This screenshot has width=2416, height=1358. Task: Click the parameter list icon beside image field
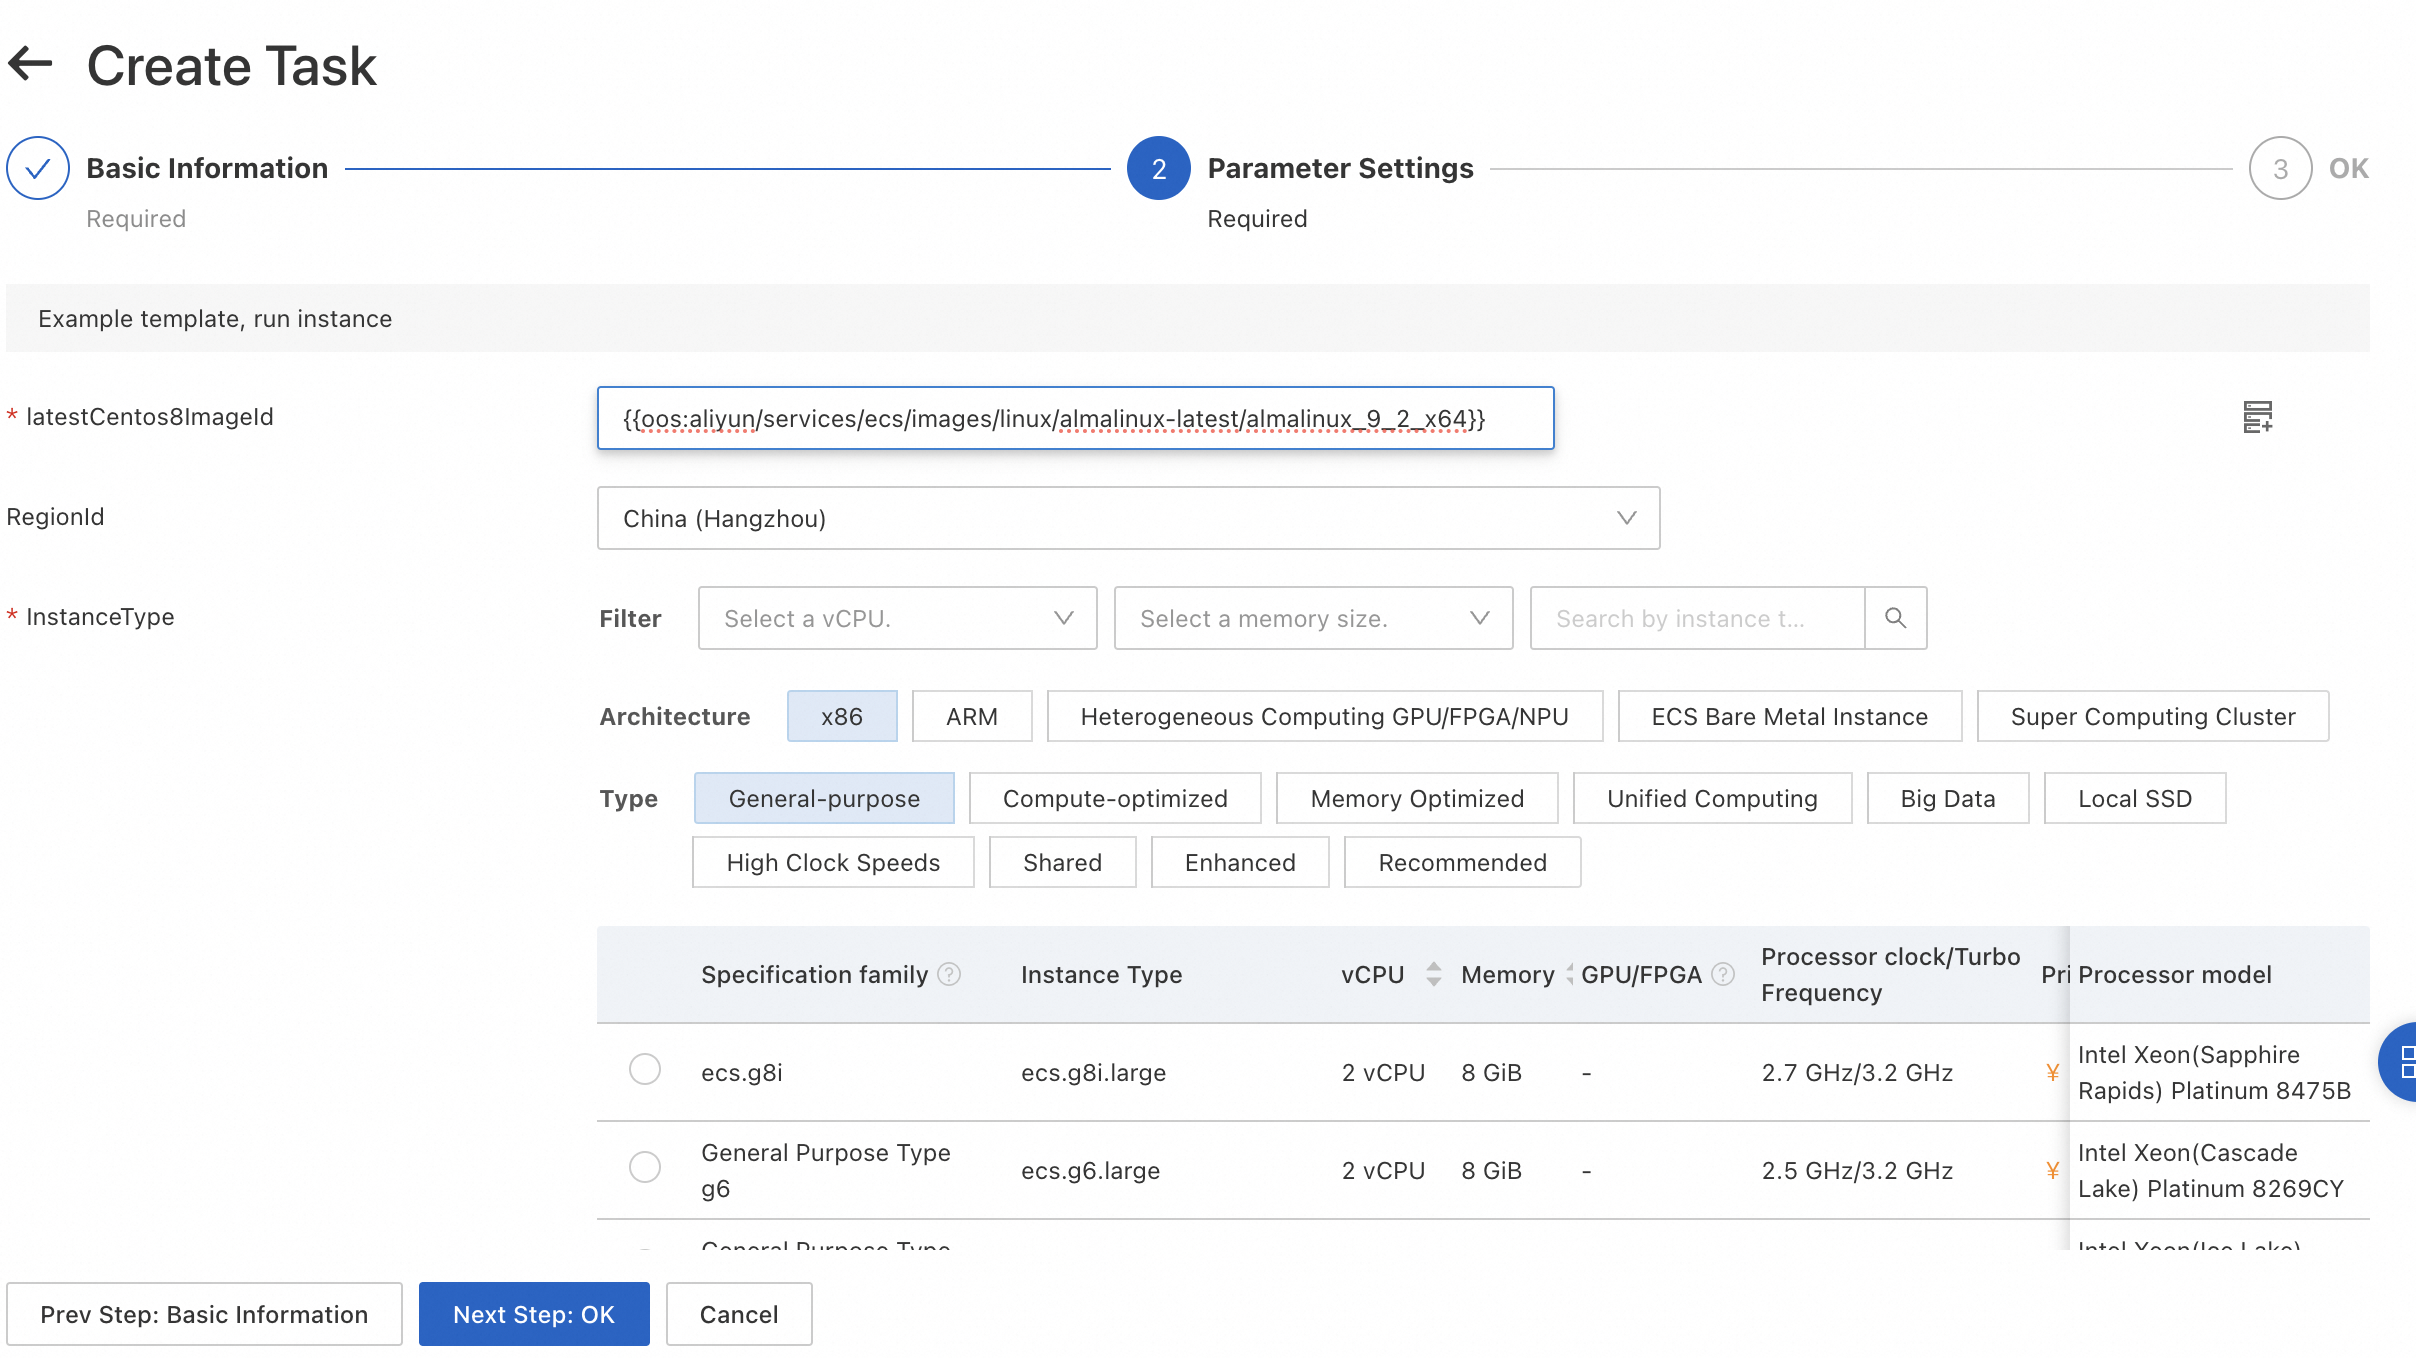point(2257,417)
